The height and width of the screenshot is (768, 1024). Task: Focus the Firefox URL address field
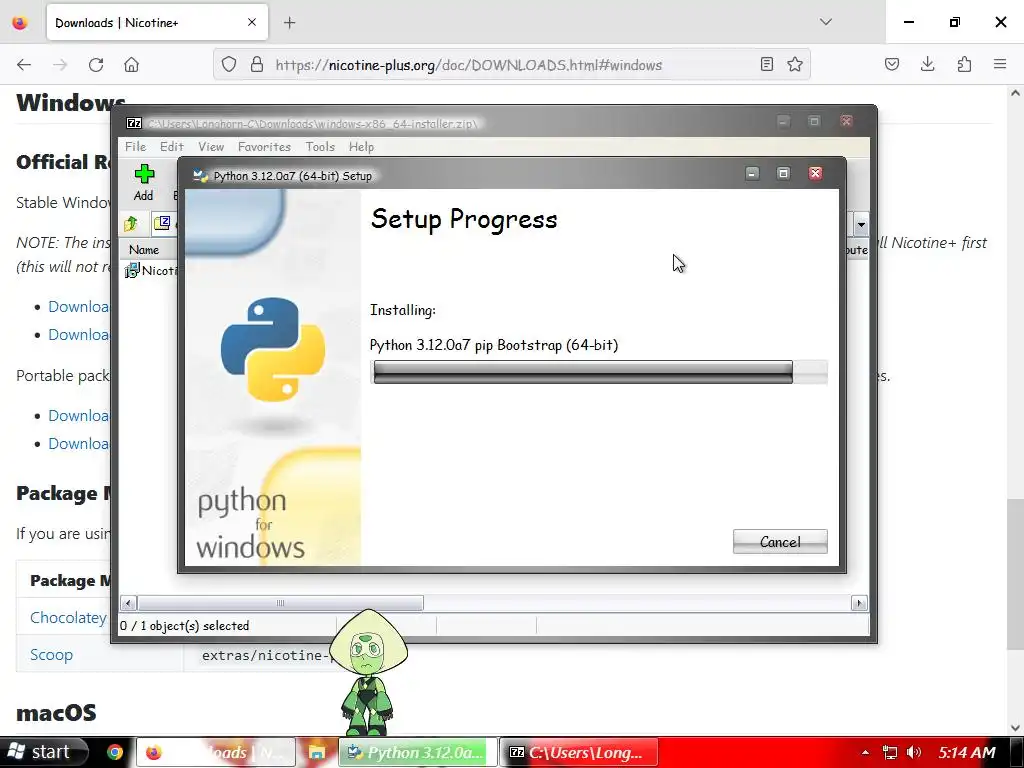513,65
